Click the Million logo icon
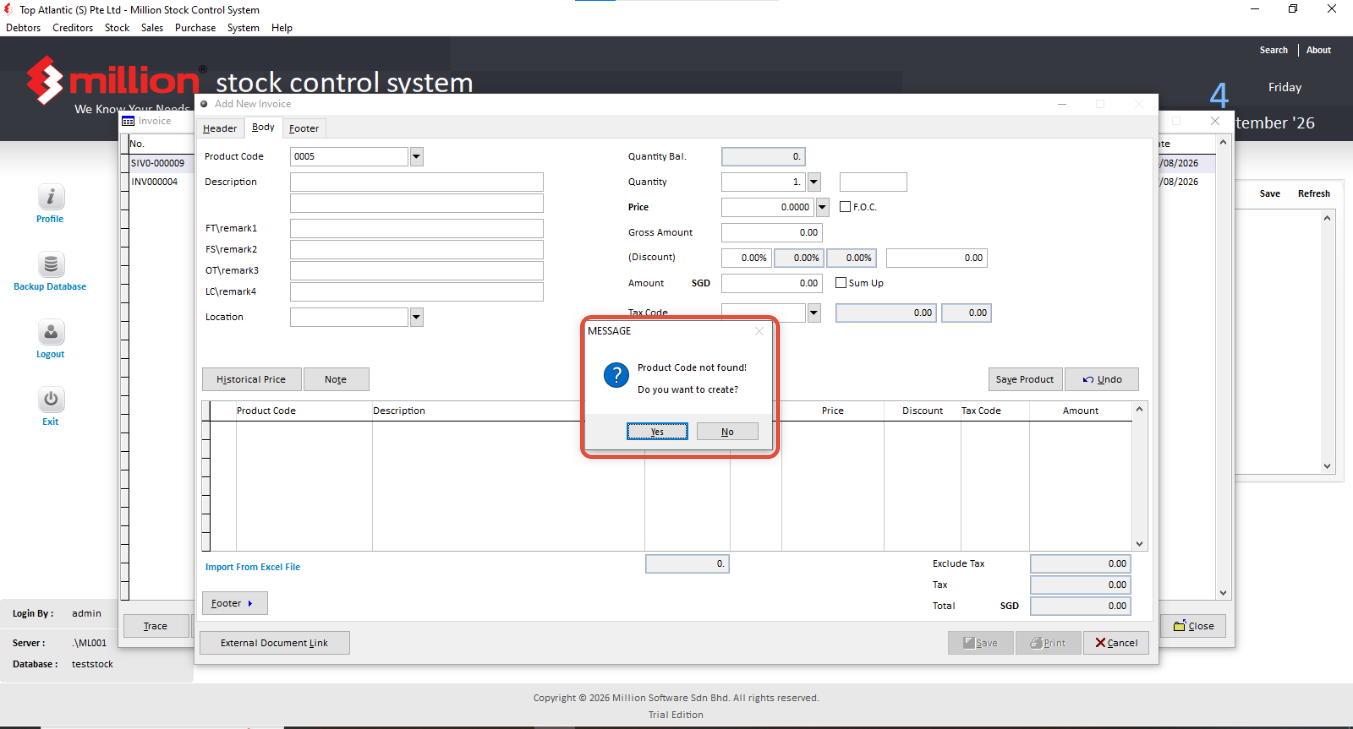1353x729 pixels. 45,80
